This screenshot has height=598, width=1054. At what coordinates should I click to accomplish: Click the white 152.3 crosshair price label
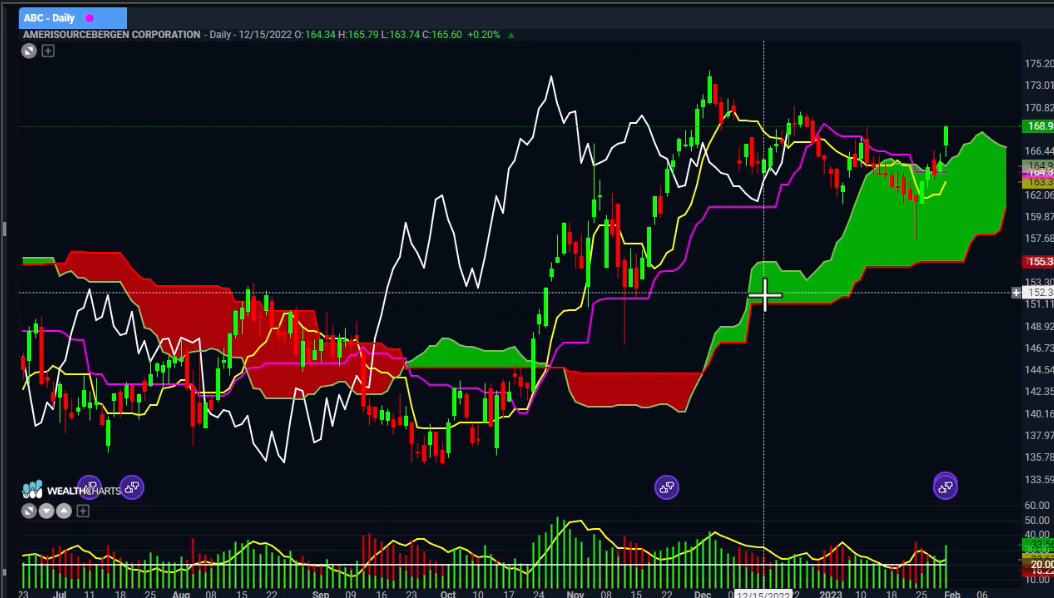point(1040,292)
